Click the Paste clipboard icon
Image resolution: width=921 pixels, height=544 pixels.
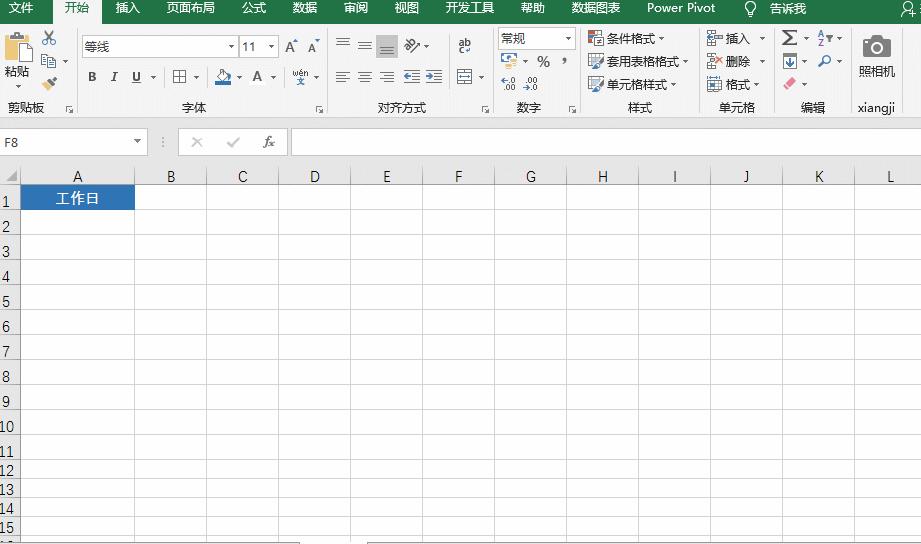(x=18, y=48)
